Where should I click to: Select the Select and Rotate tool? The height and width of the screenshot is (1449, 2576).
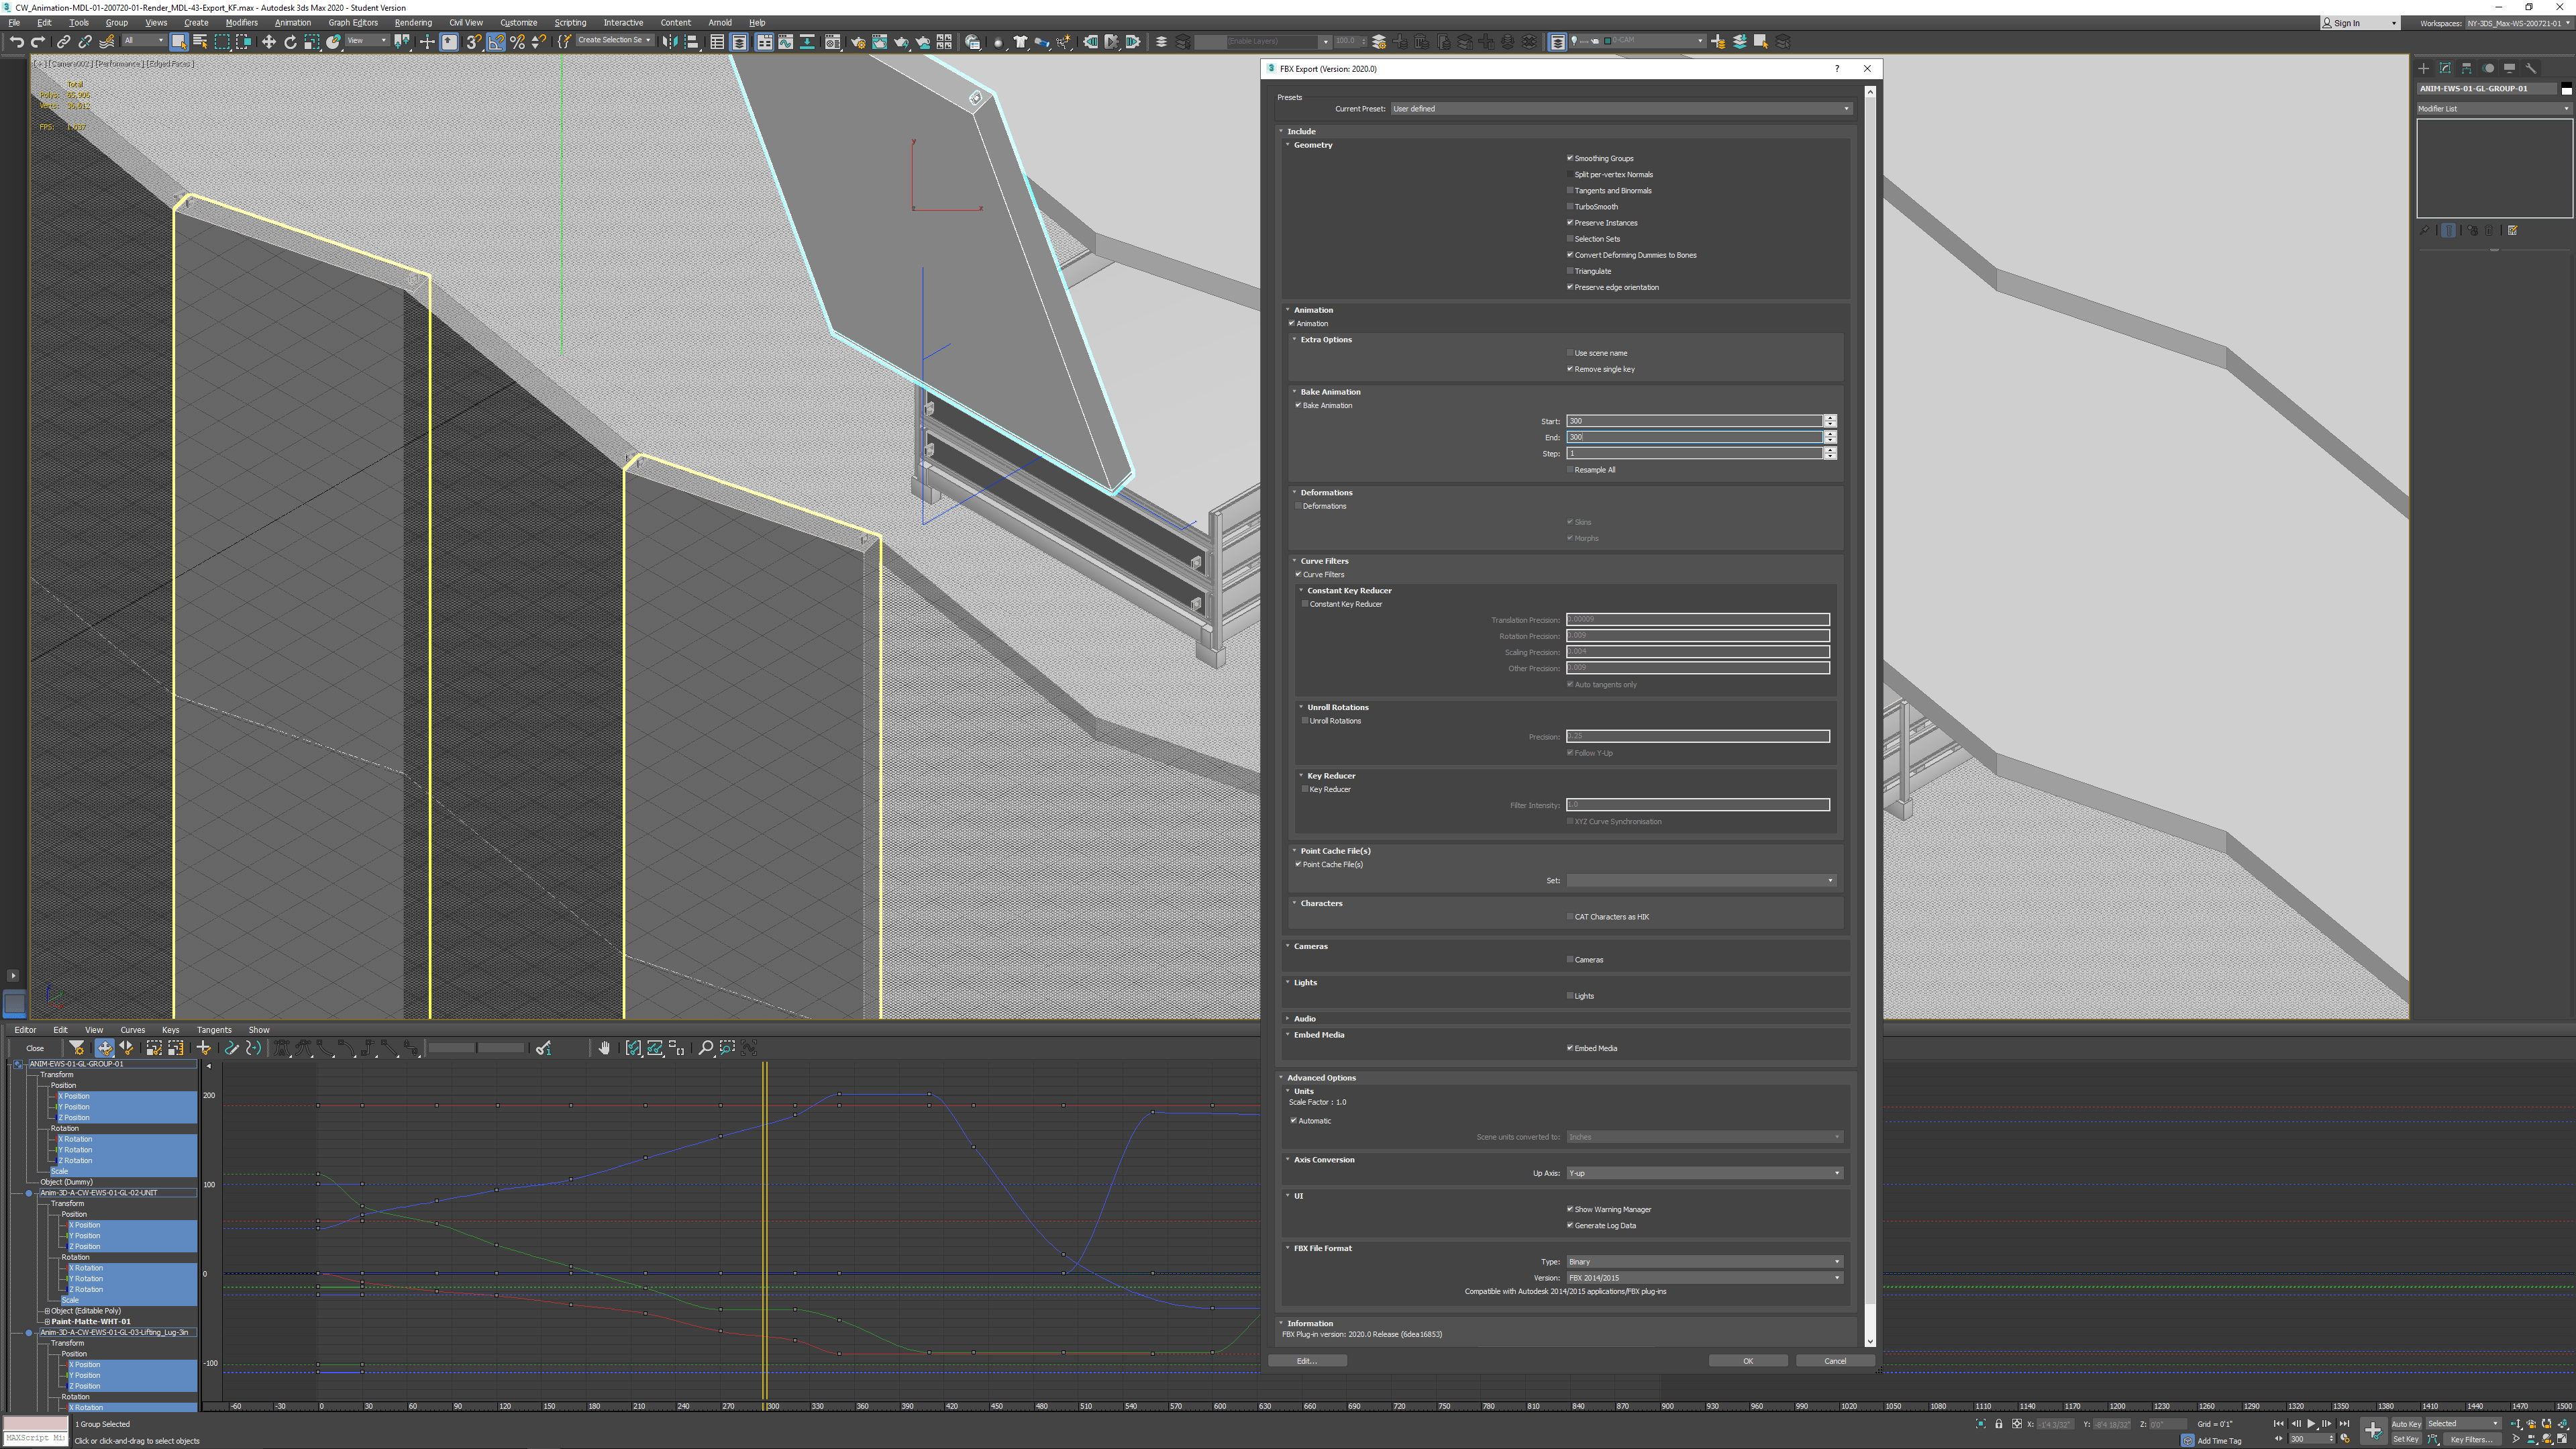(x=290, y=42)
